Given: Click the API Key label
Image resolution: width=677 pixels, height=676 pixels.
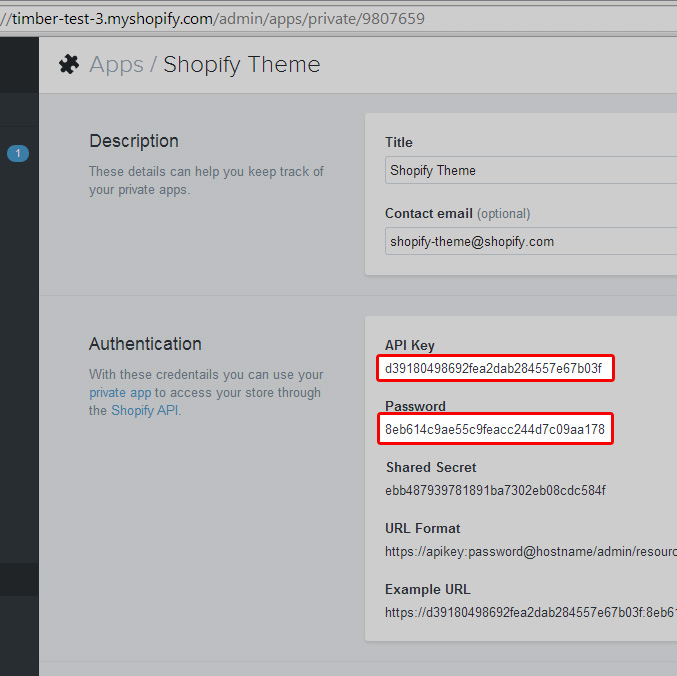Looking at the screenshot, I should 410,345.
